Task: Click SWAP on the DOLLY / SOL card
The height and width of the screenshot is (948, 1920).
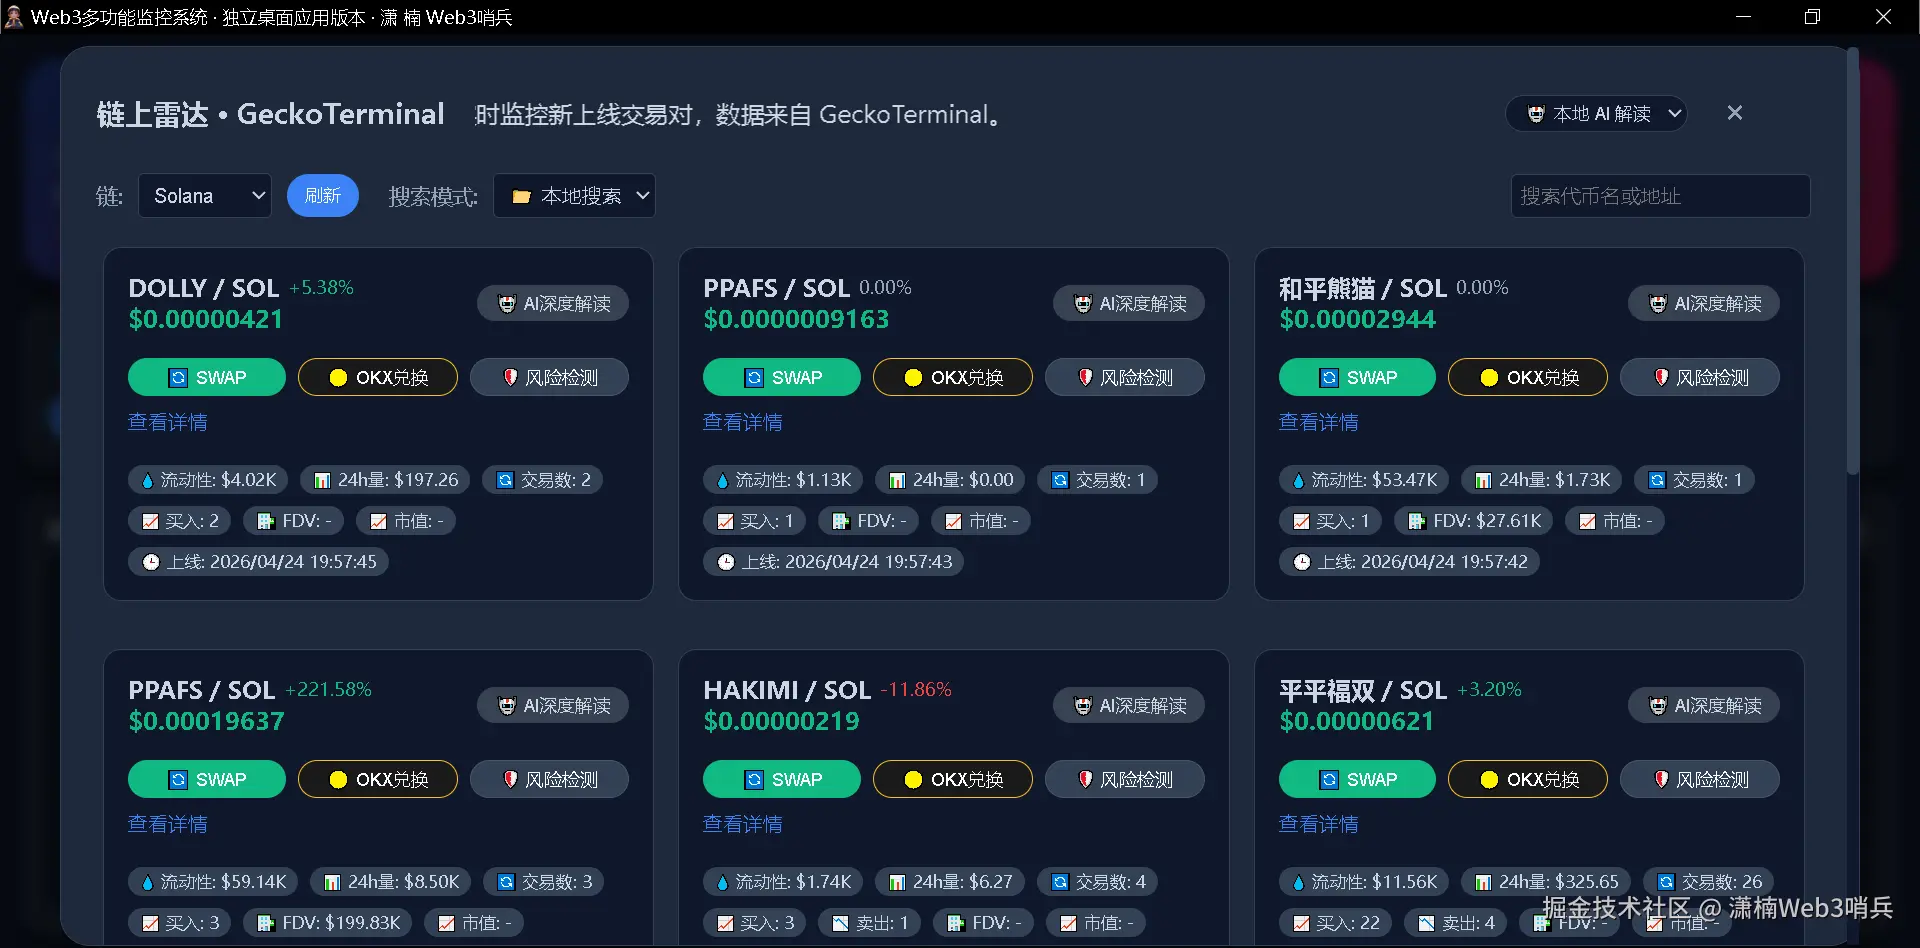Action: (x=207, y=378)
